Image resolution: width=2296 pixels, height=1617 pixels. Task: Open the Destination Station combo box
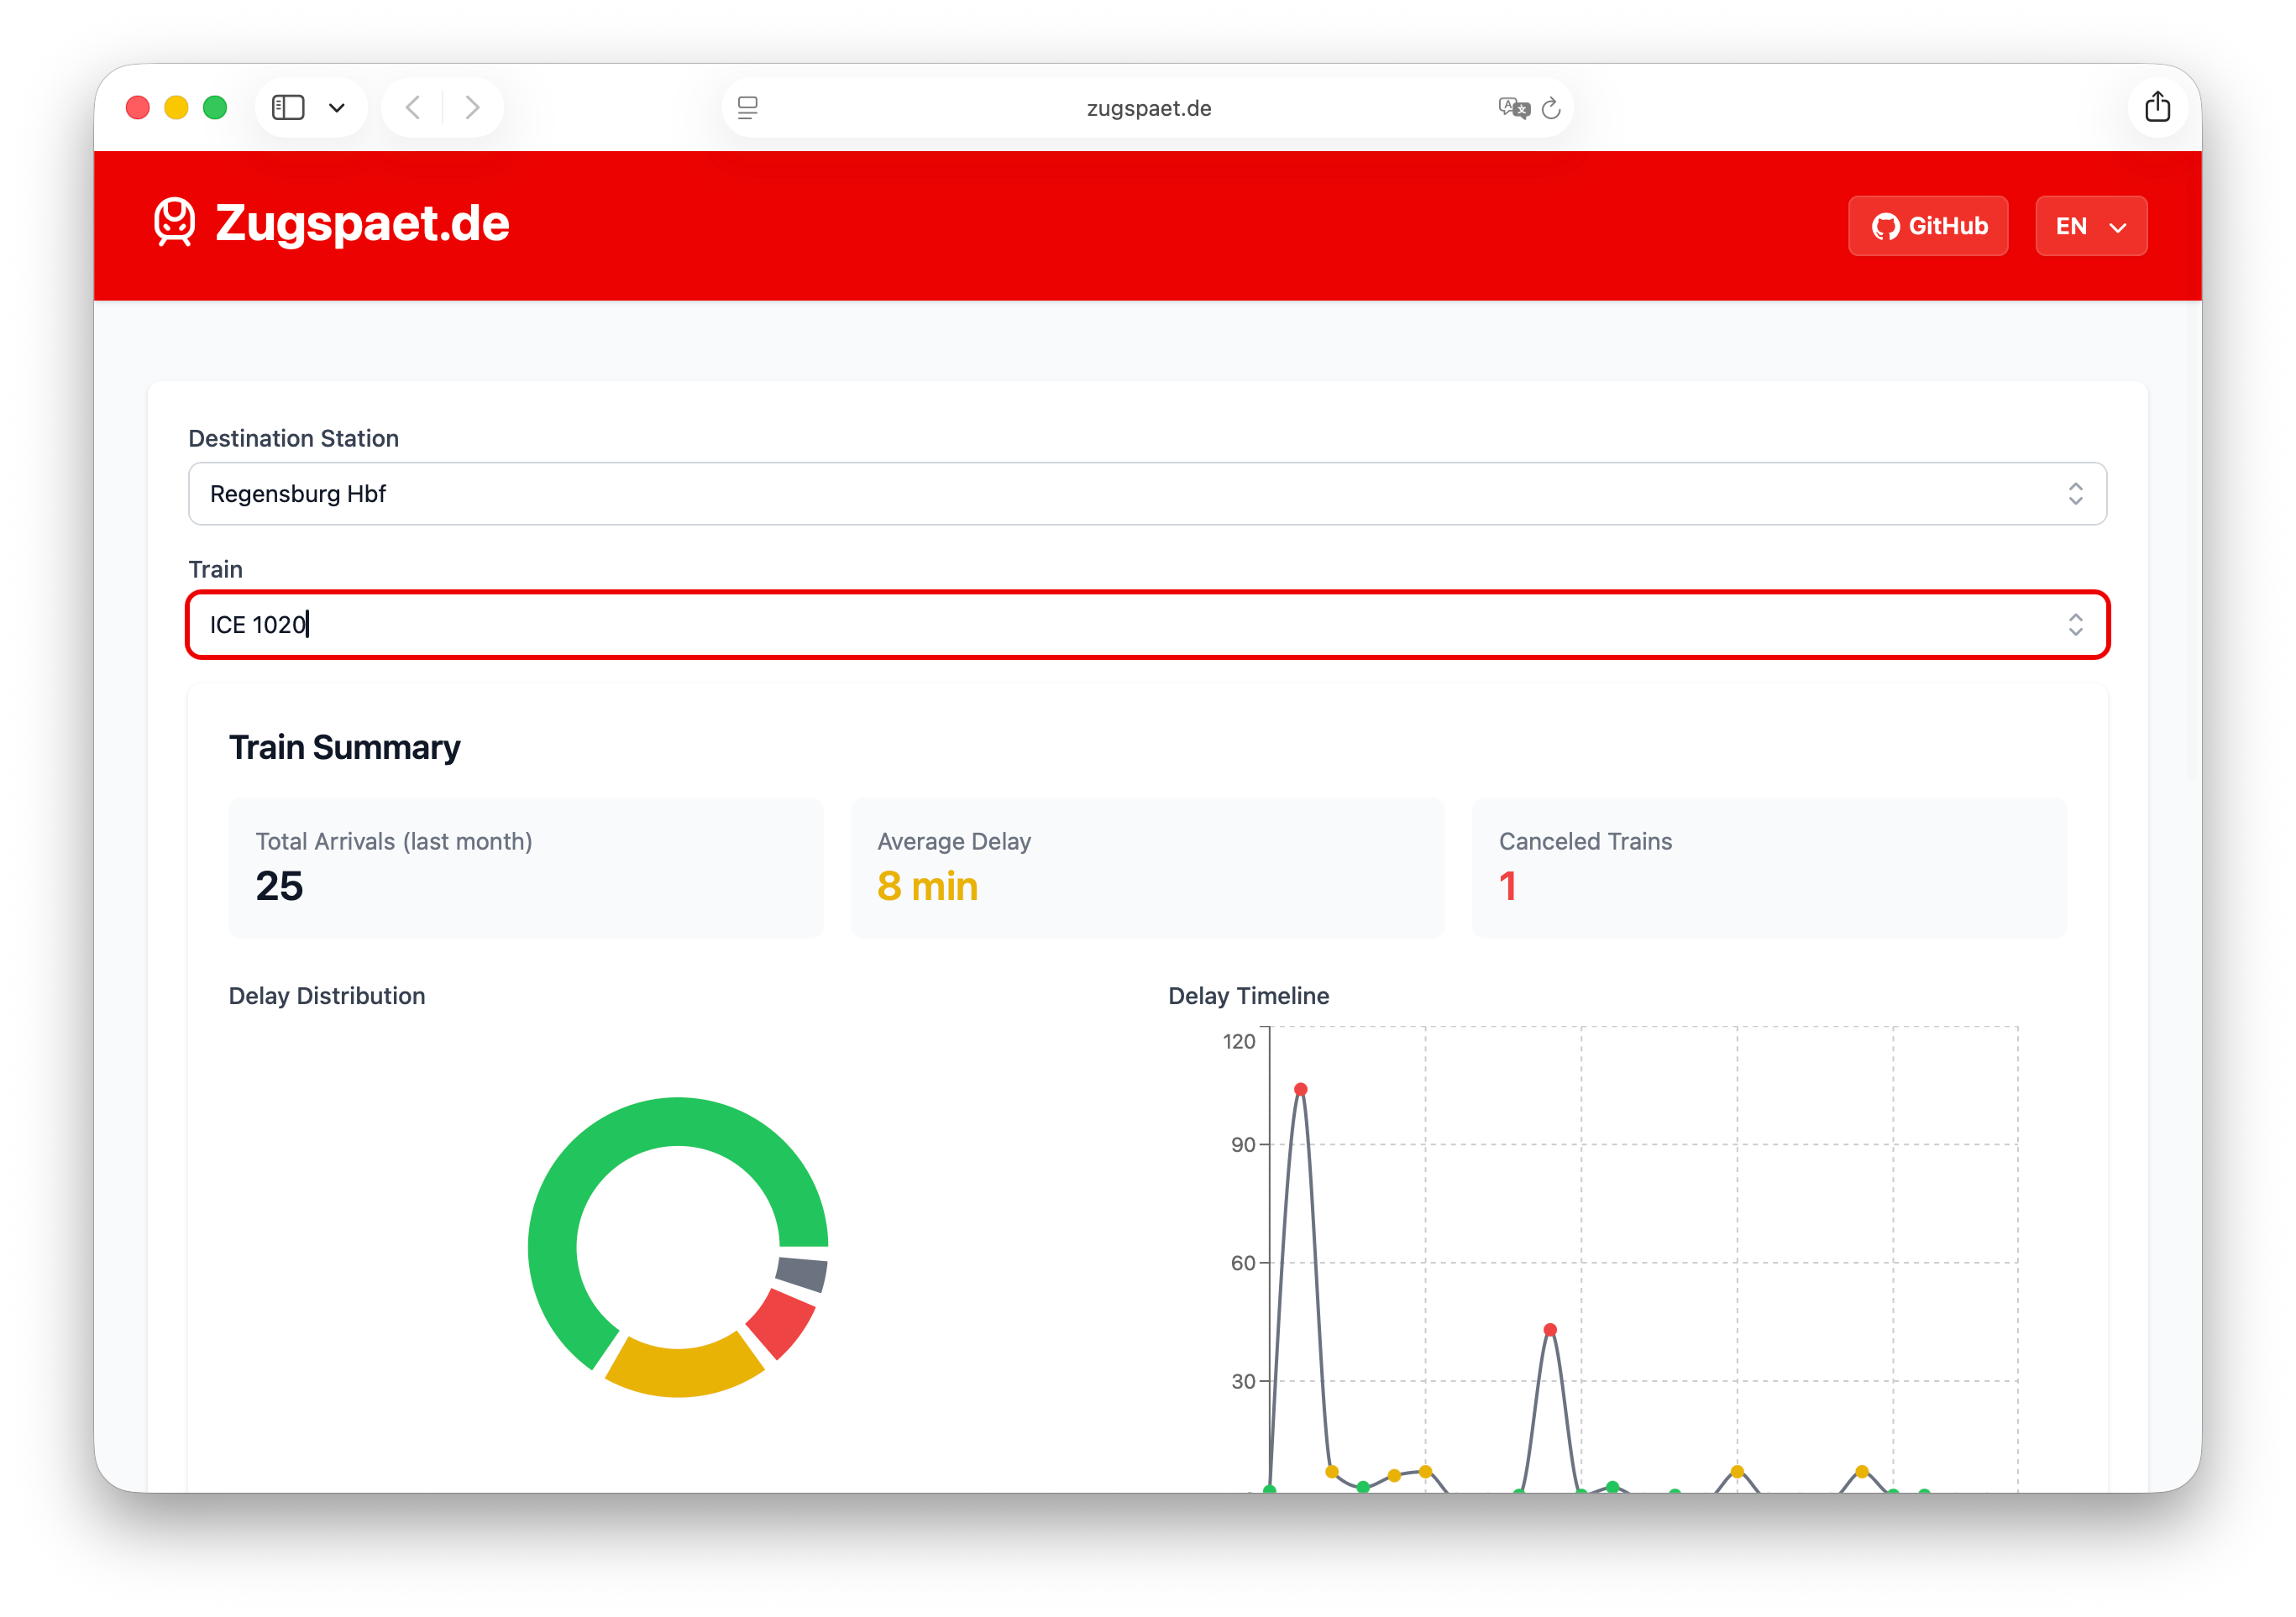[1146, 494]
